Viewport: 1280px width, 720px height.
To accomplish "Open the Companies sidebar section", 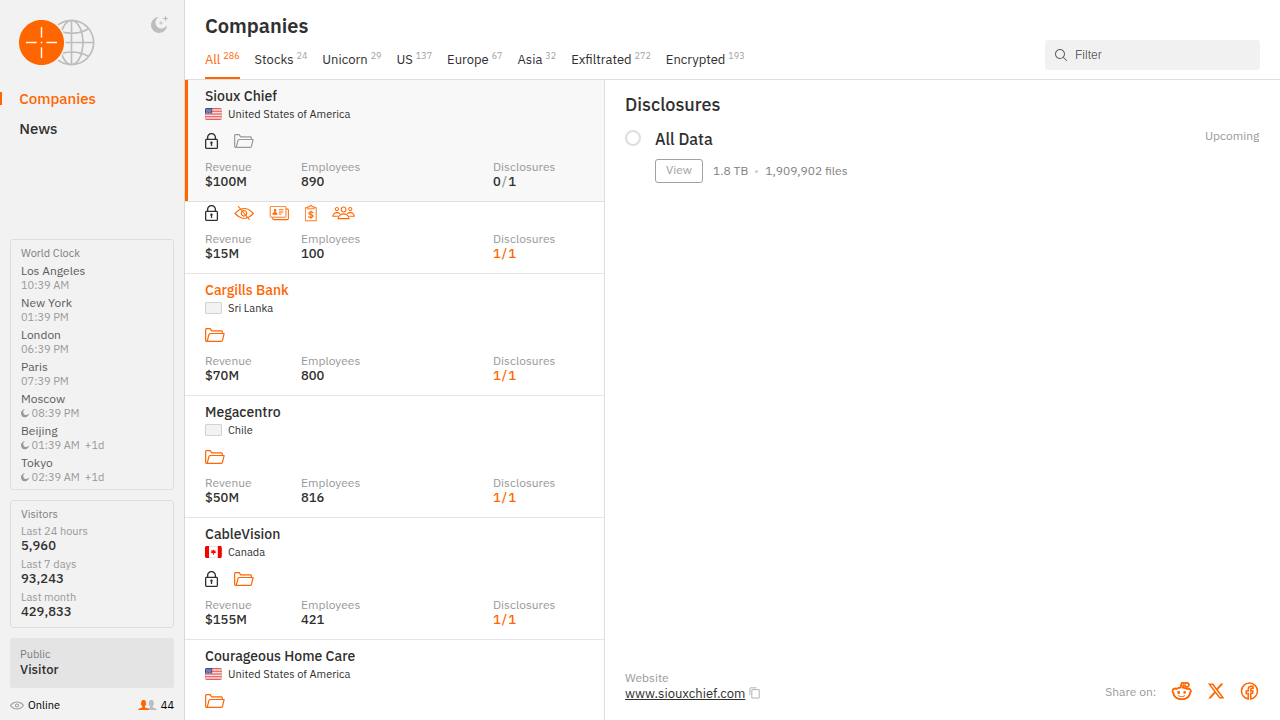I will point(57,99).
